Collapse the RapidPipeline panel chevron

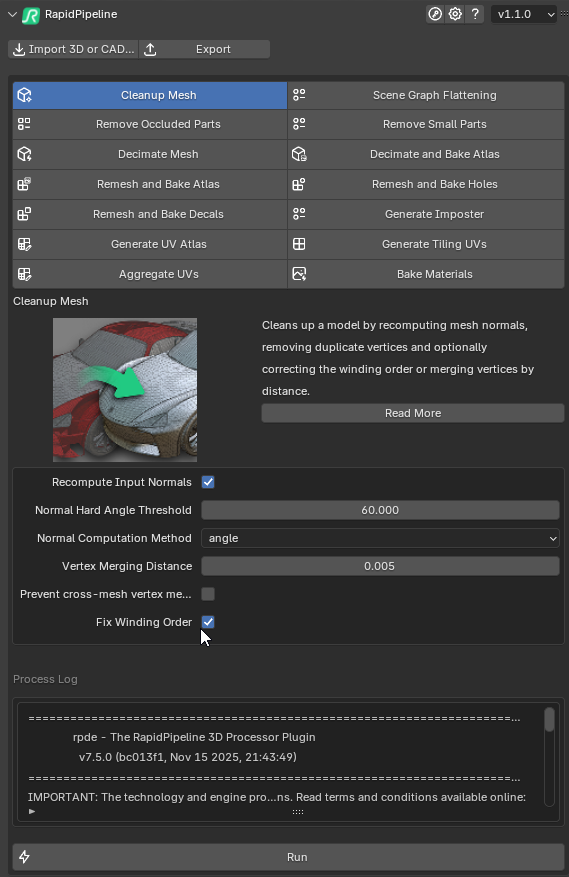click(x=12, y=15)
